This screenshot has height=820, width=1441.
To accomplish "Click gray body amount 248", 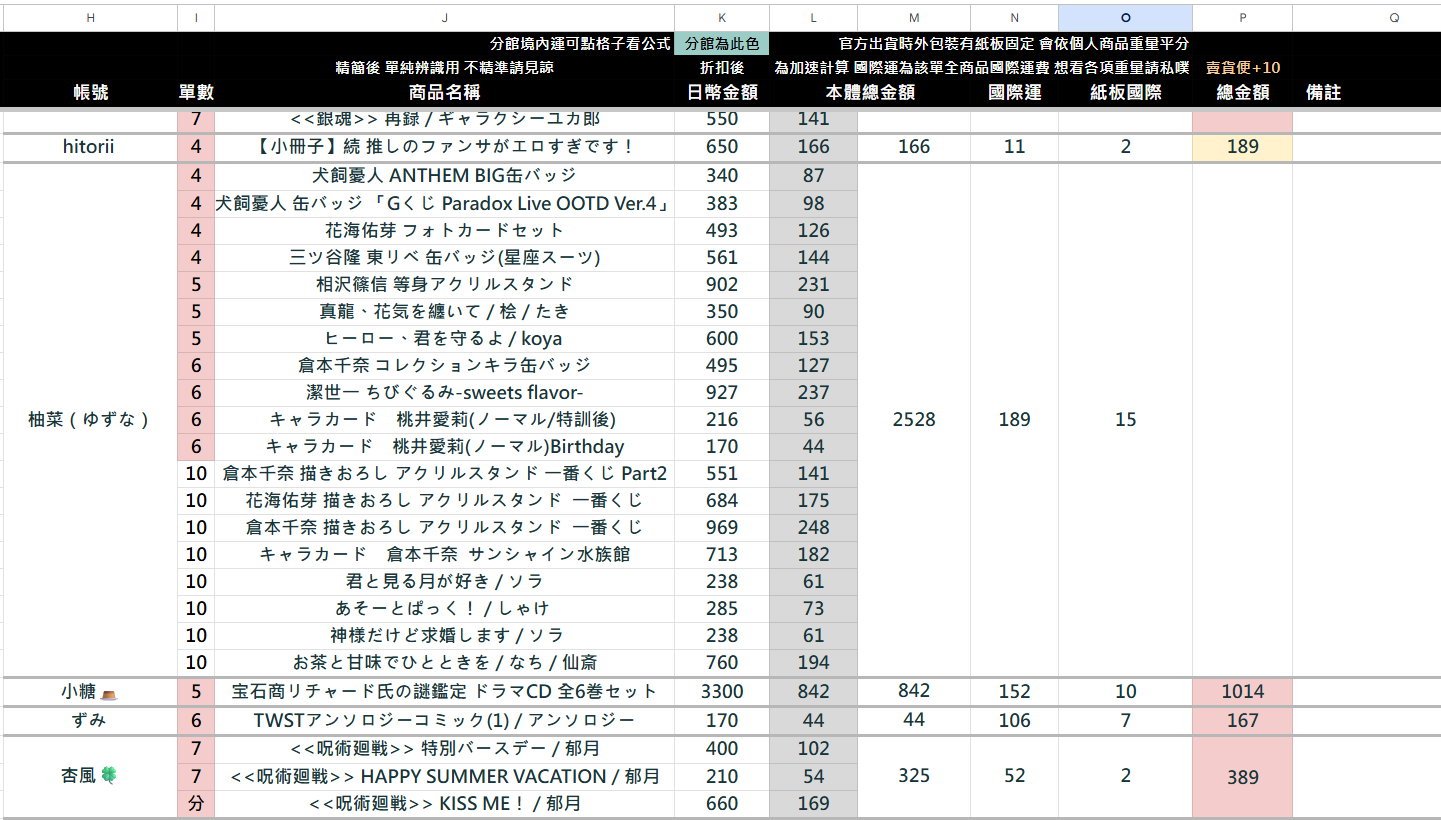I will [814, 527].
